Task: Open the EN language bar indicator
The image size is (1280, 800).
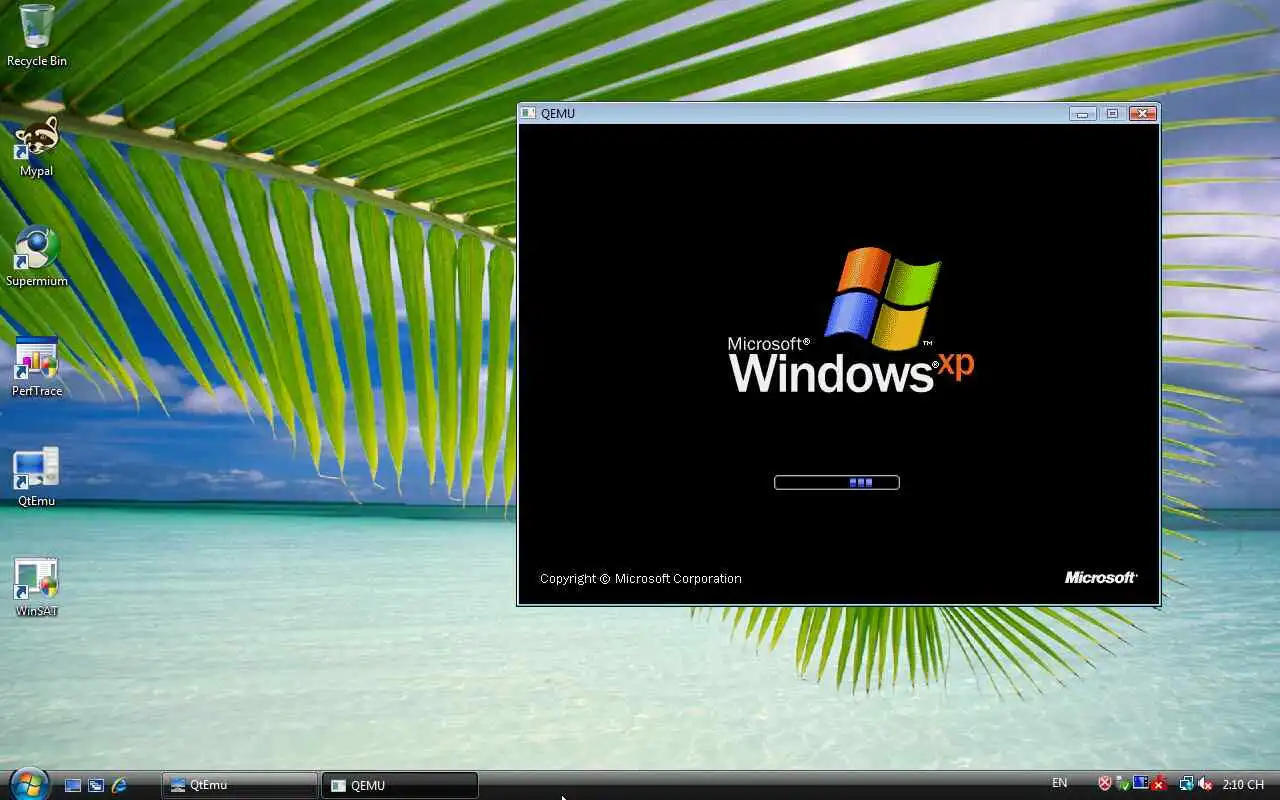Action: [x=1059, y=783]
